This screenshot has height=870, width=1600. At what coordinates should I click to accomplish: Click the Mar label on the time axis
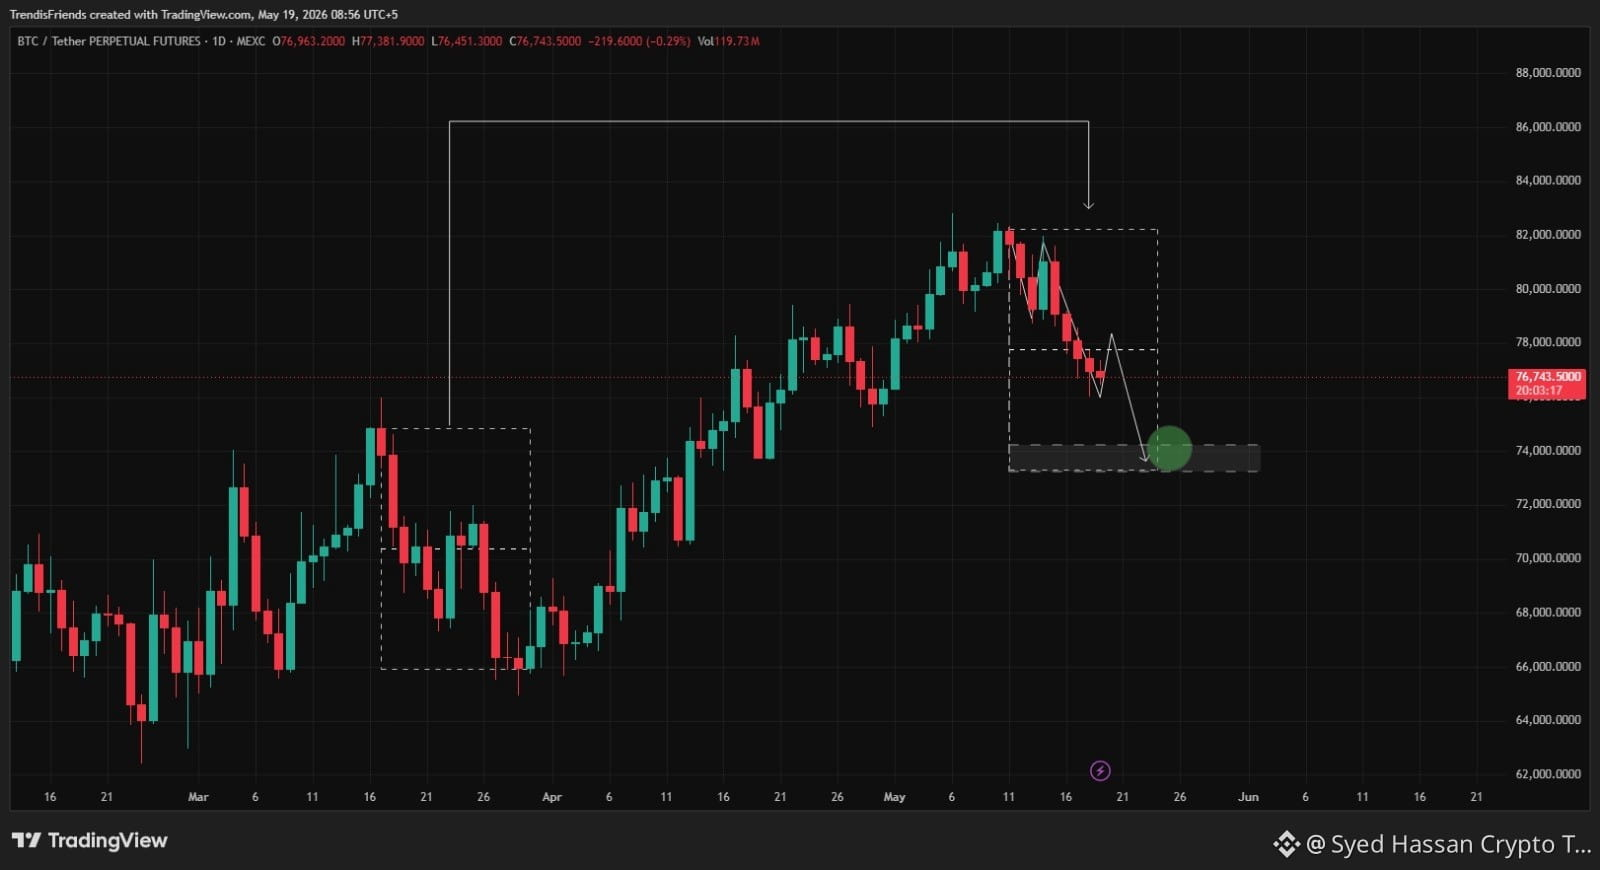tap(198, 797)
